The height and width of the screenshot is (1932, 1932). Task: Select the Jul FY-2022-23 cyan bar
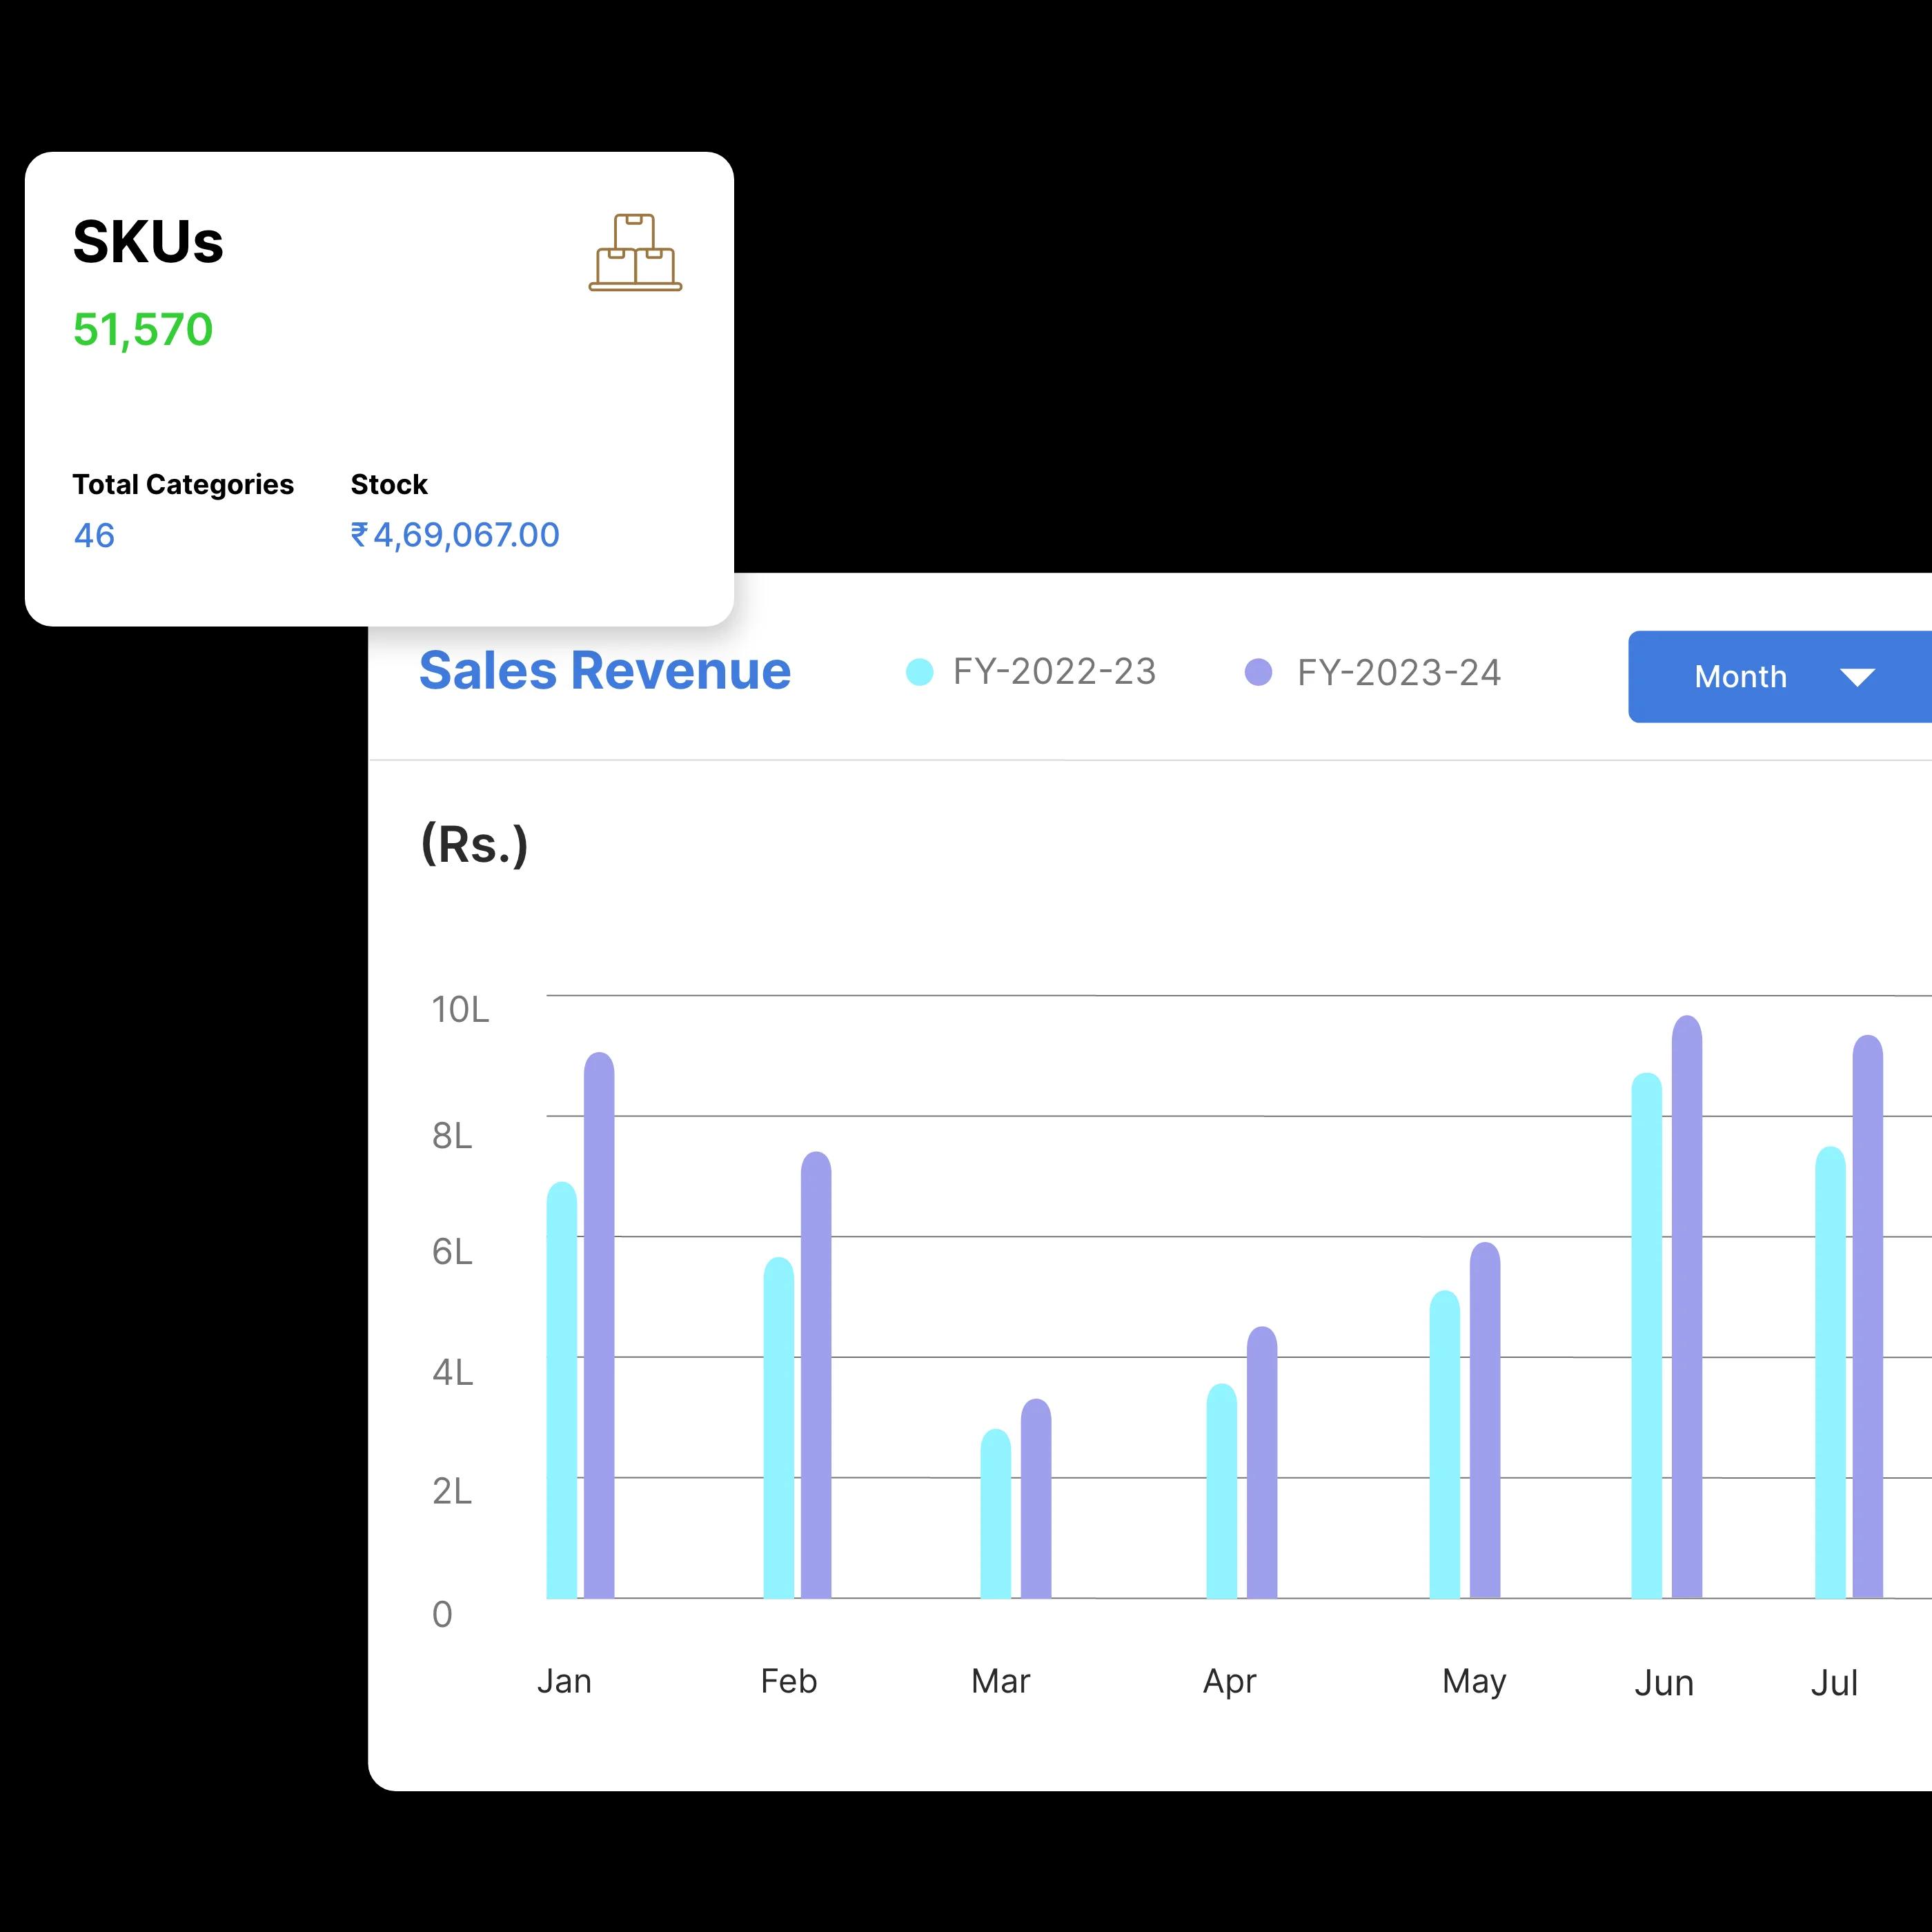pos(1830,1372)
